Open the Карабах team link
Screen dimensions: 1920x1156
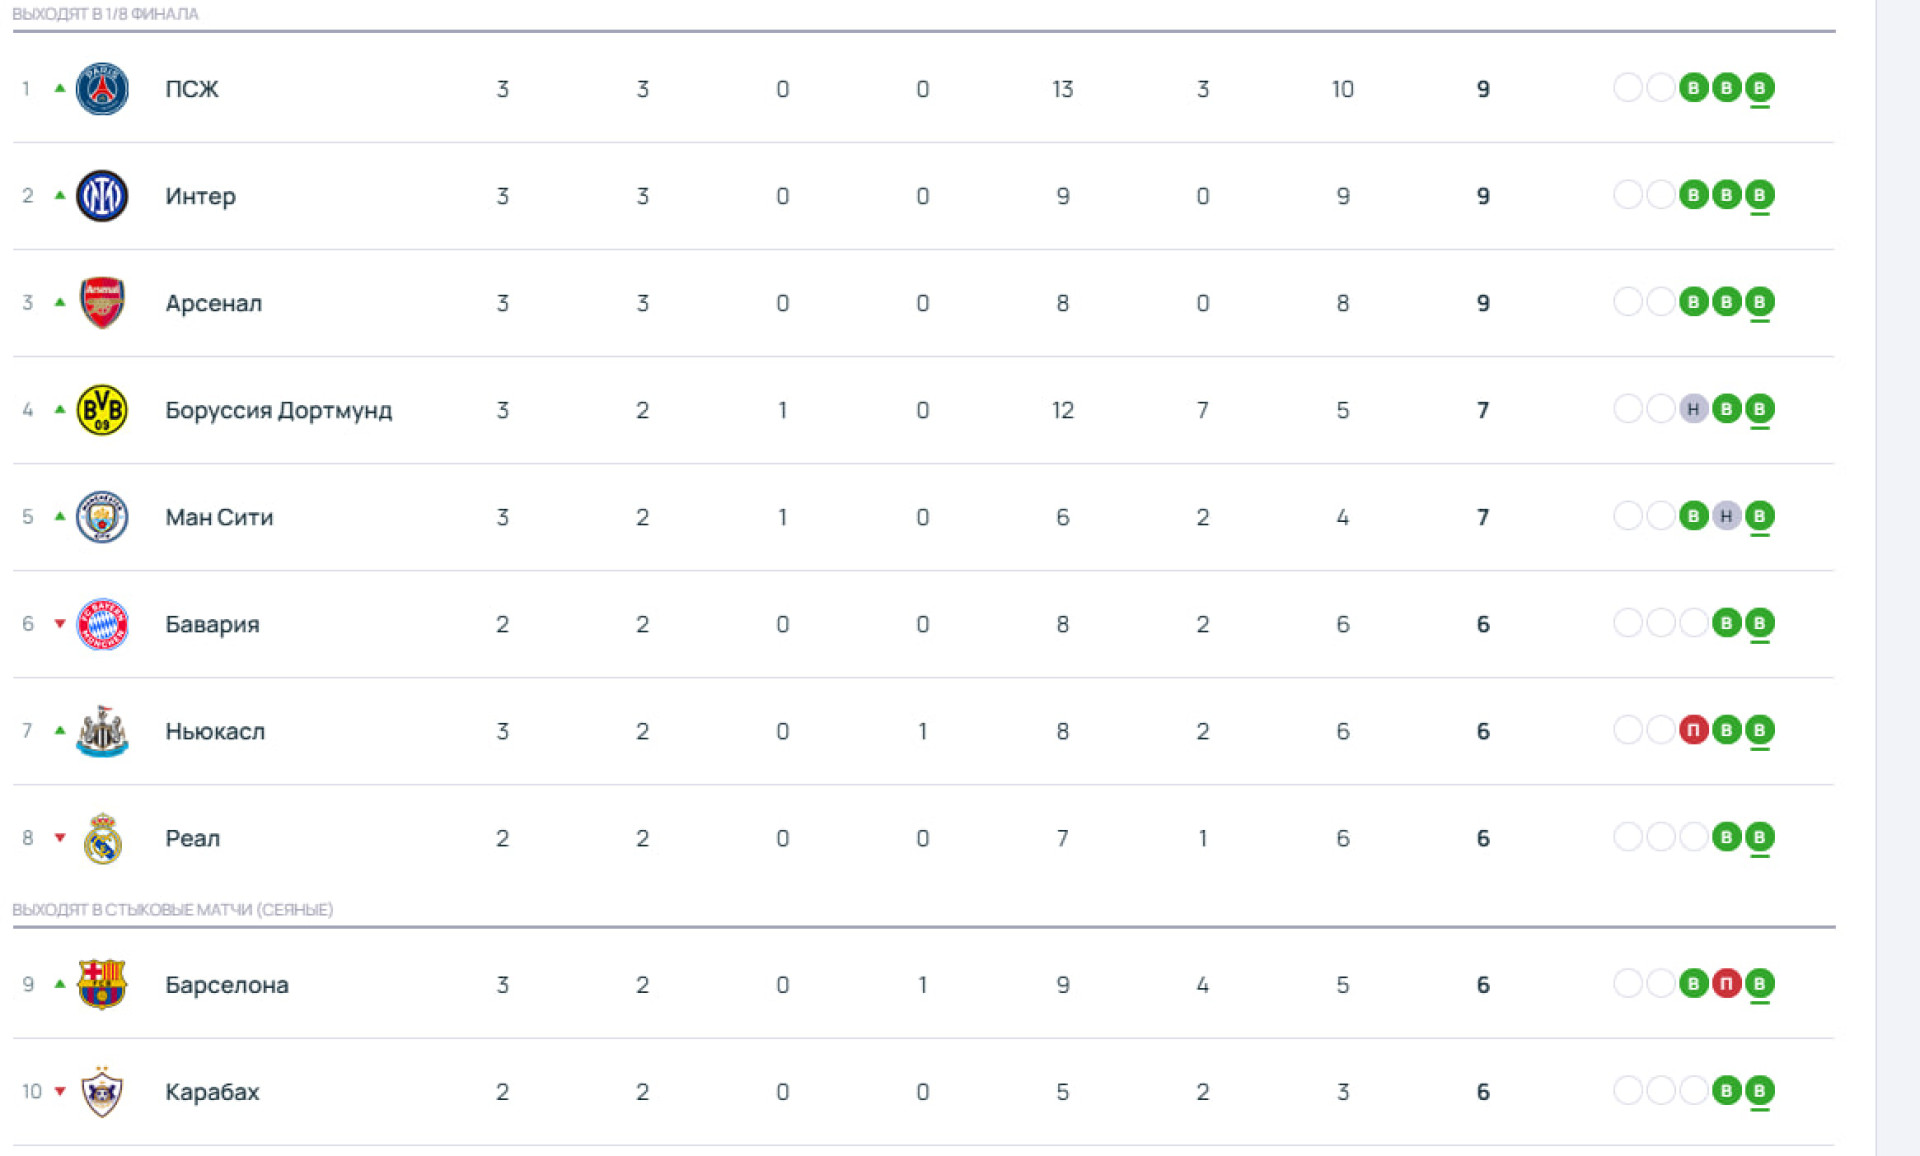click(212, 1091)
